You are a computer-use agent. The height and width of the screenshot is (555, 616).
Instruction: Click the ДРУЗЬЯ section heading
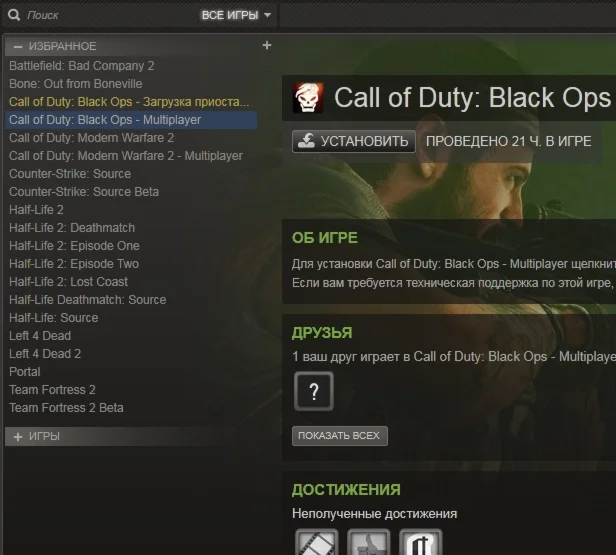[x=322, y=333]
